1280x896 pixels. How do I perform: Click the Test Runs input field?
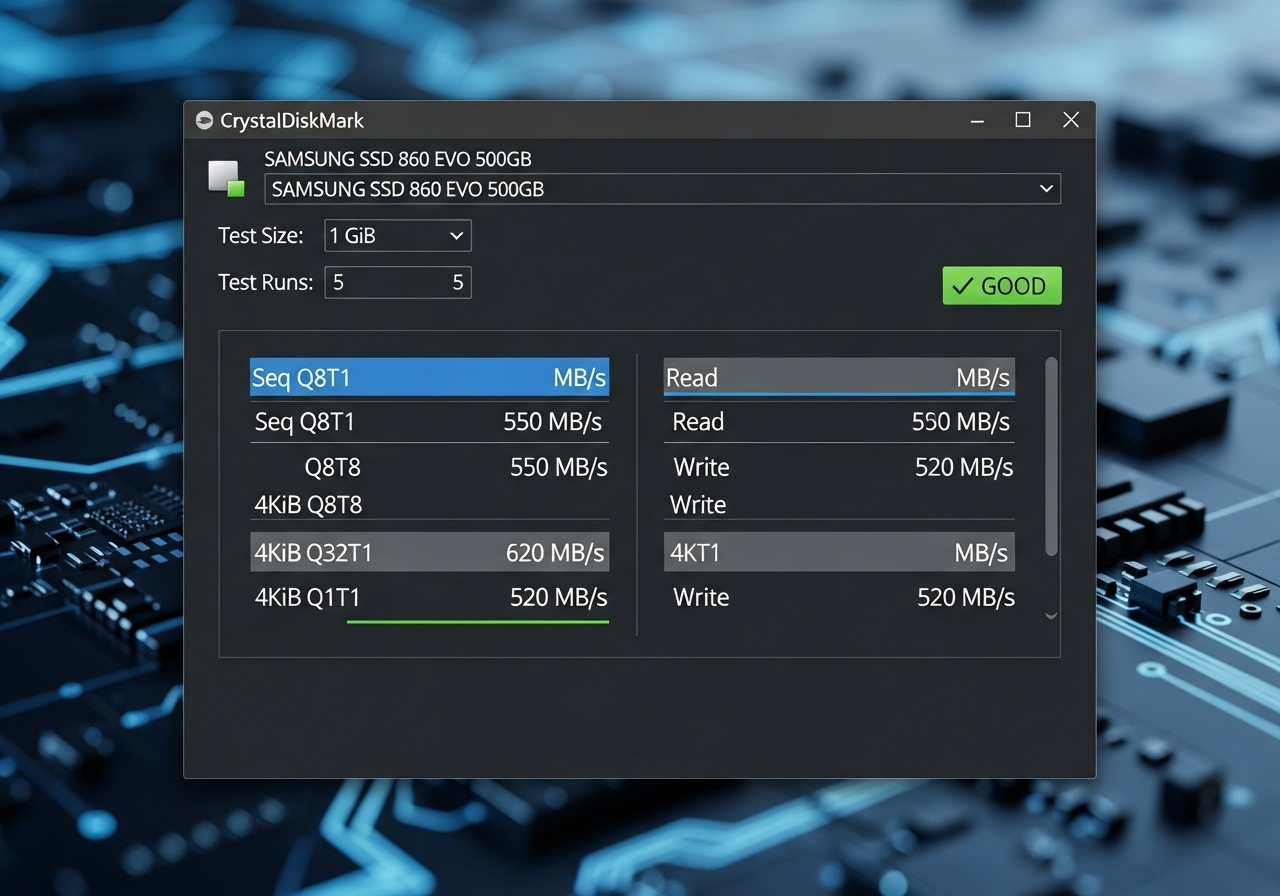397,283
